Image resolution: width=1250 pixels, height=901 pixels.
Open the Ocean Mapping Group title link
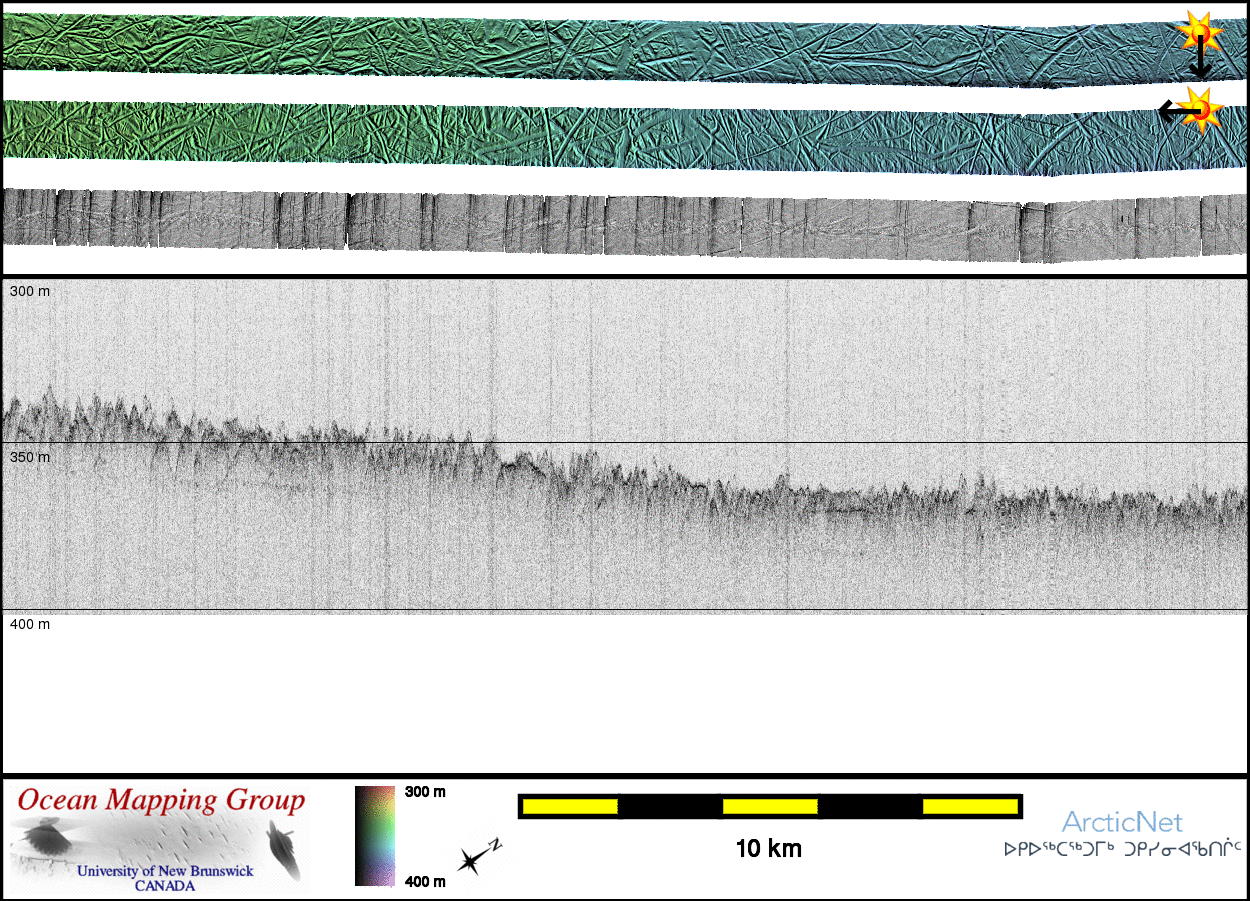(x=161, y=800)
